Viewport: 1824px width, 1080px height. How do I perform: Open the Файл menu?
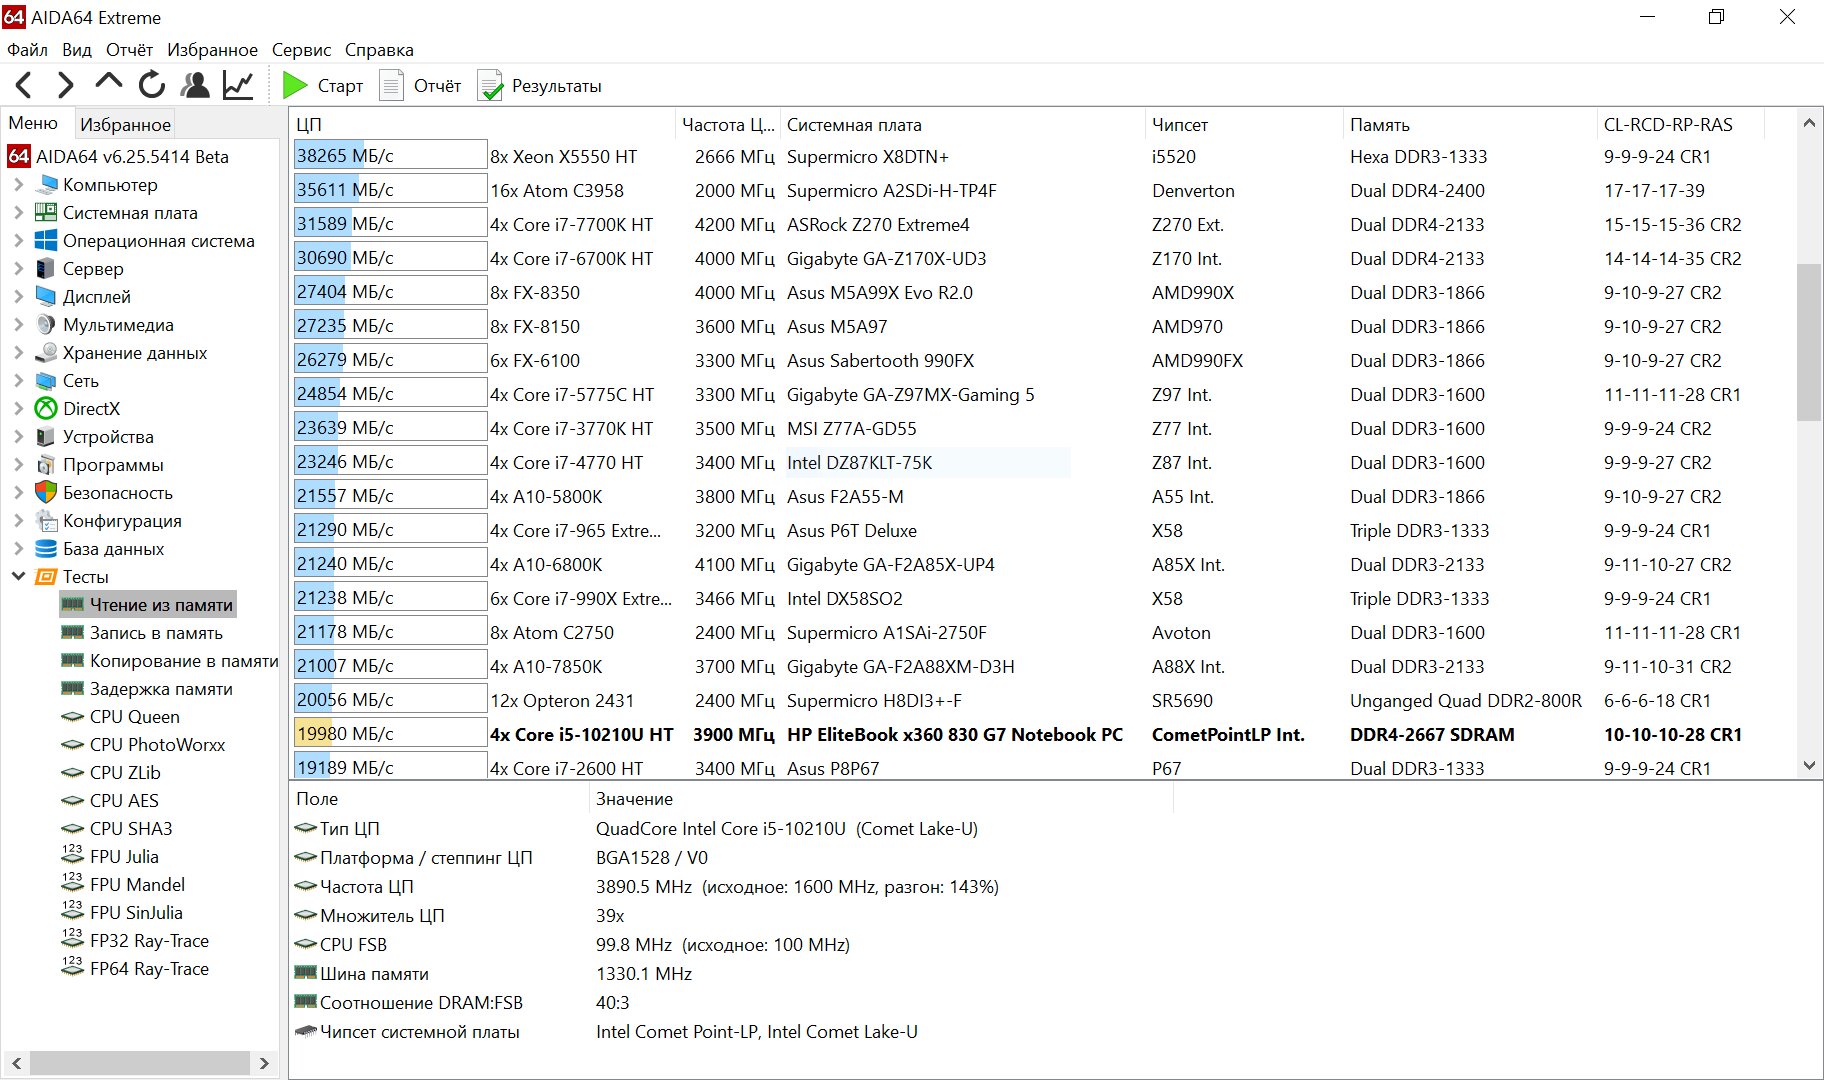click(x=27, y=50)
